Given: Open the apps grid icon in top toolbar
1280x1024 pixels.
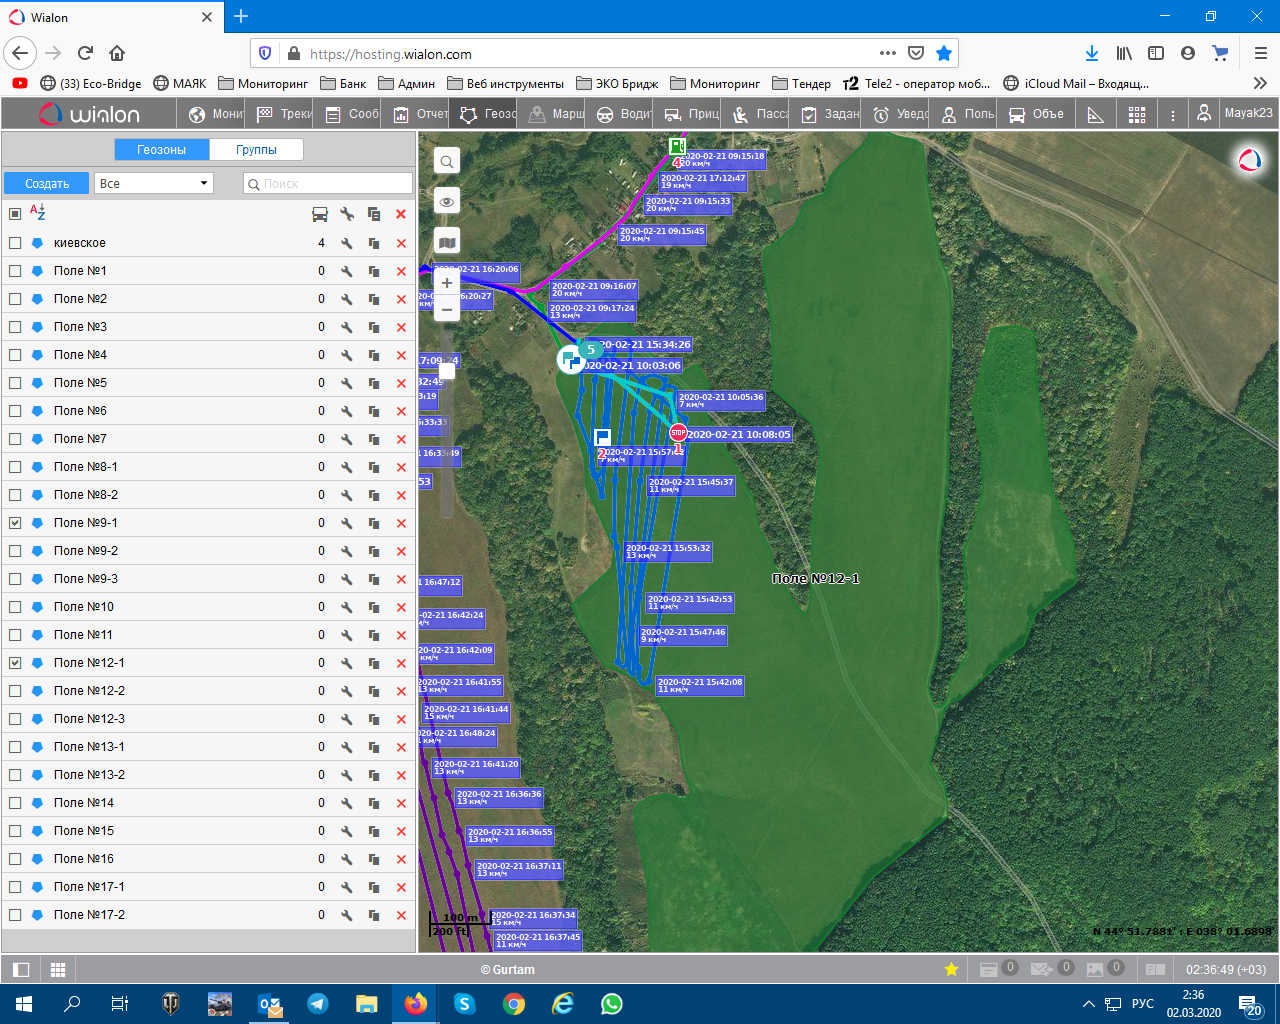Looking at the screenshot, I should click(x=1137, y=115).
